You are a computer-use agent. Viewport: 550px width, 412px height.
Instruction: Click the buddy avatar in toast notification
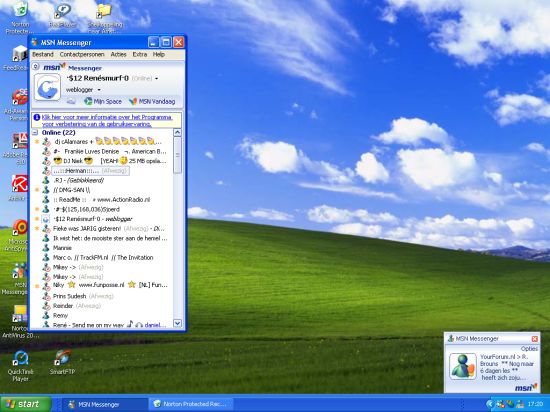click(463, 366)
